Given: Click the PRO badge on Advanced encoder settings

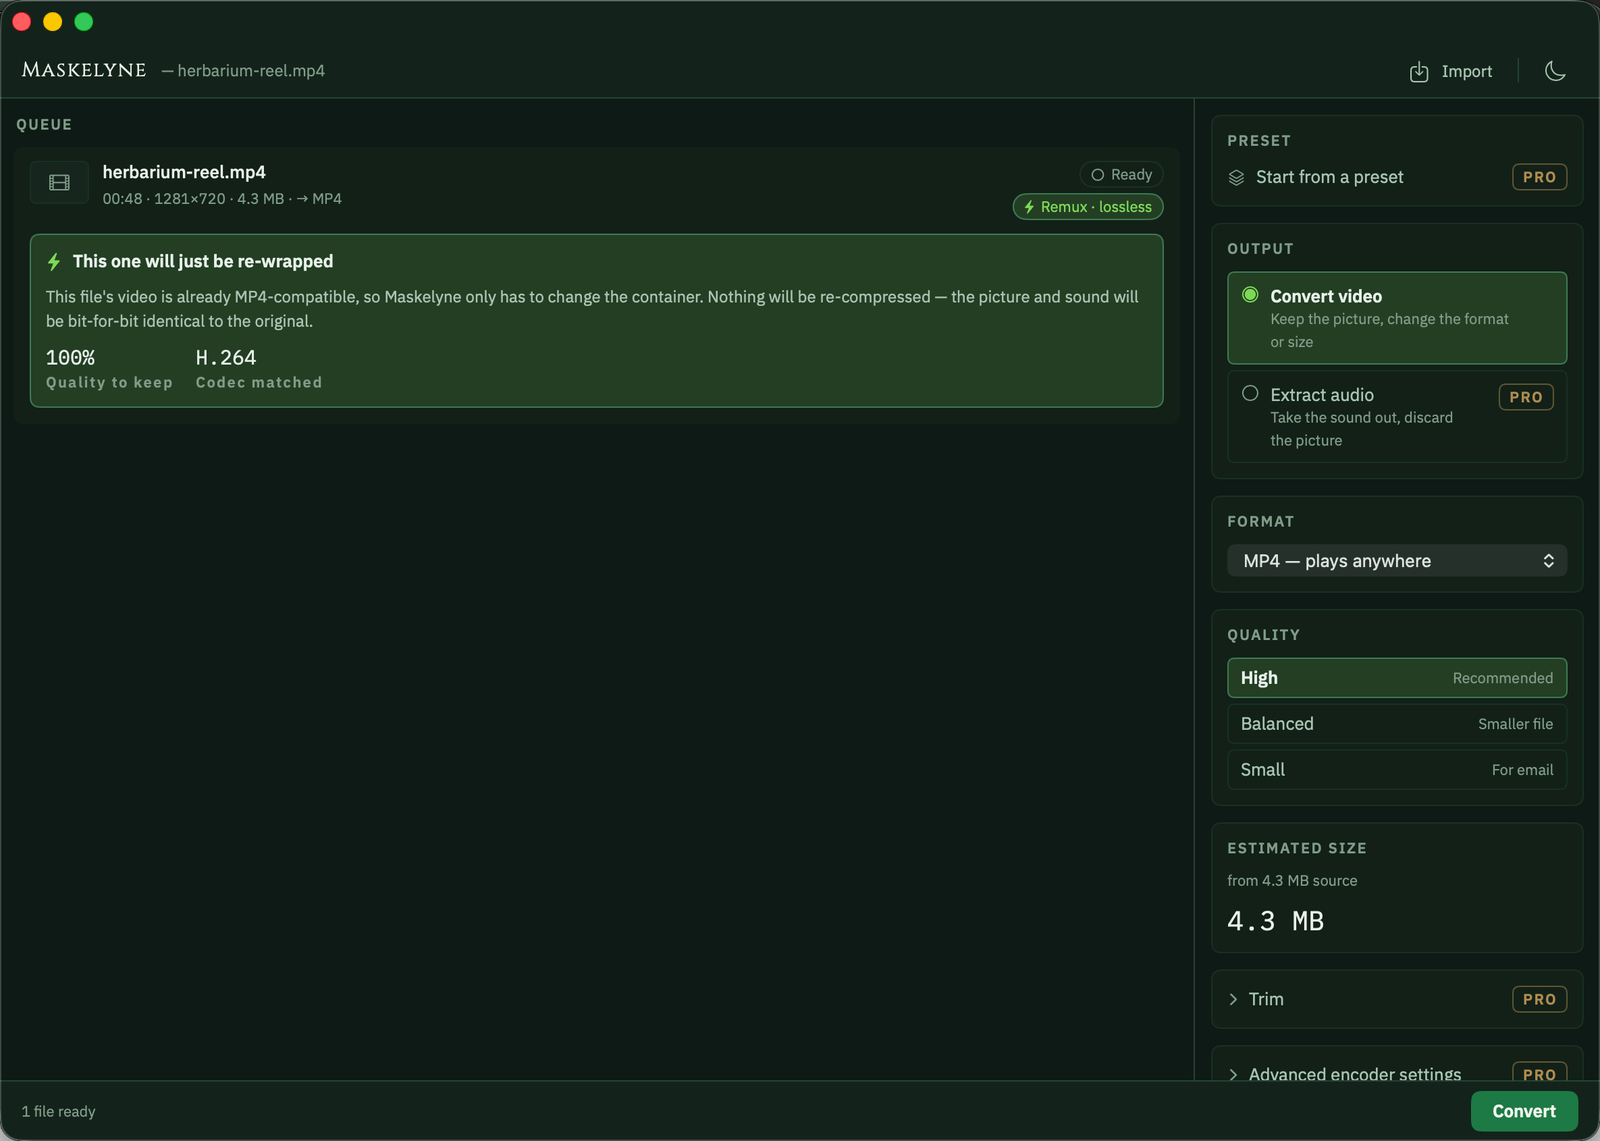Looking at the screenshot, I should coord(1539,1072).
